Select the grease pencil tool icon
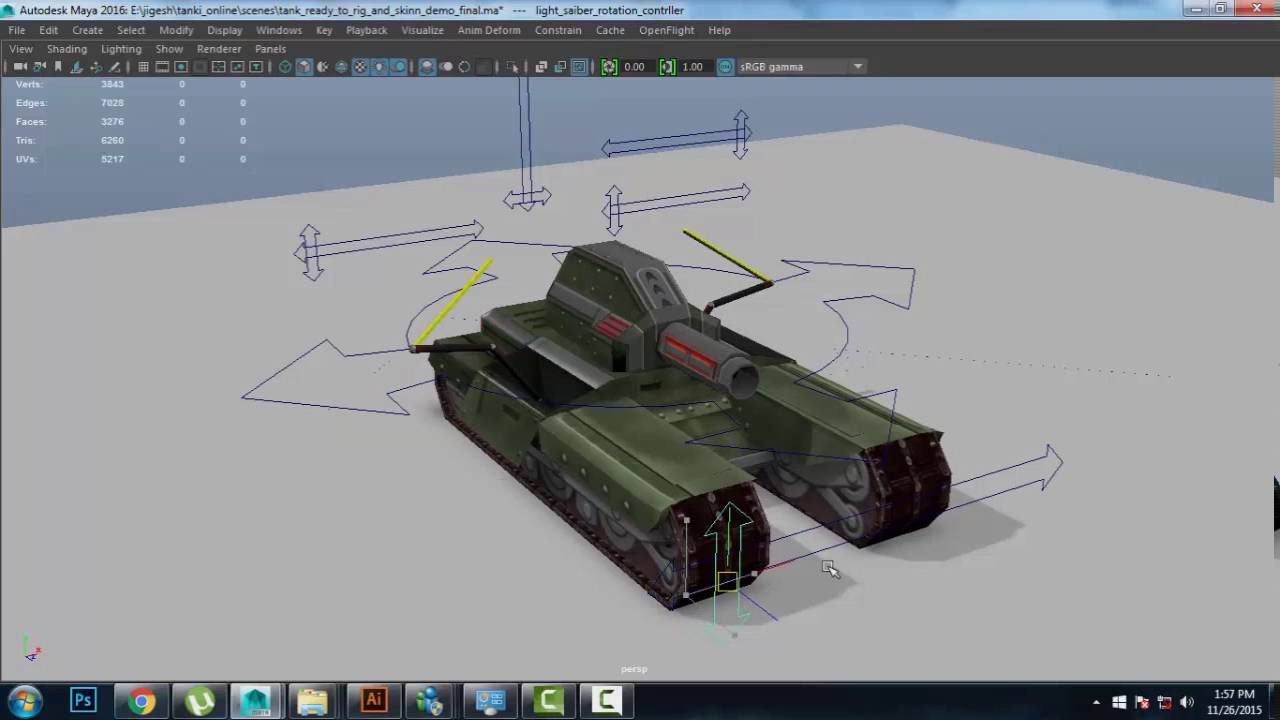 pos(115,67)
